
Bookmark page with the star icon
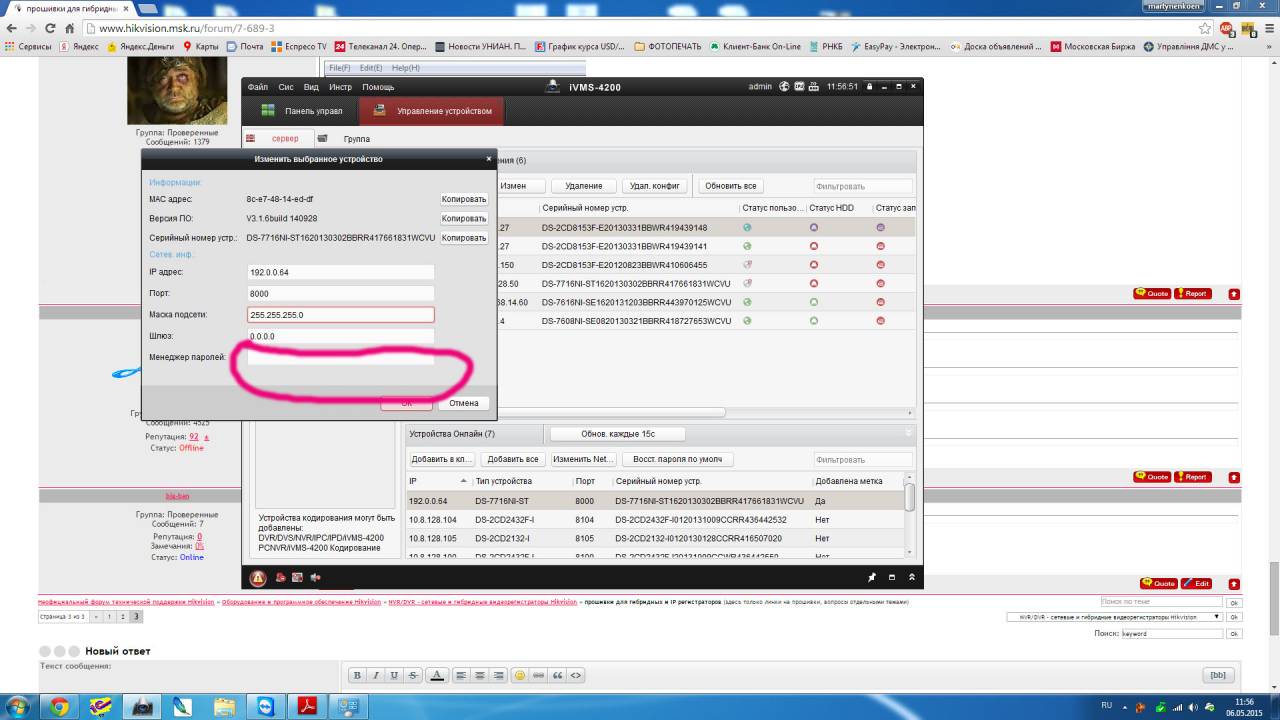tap(1205, 29)
